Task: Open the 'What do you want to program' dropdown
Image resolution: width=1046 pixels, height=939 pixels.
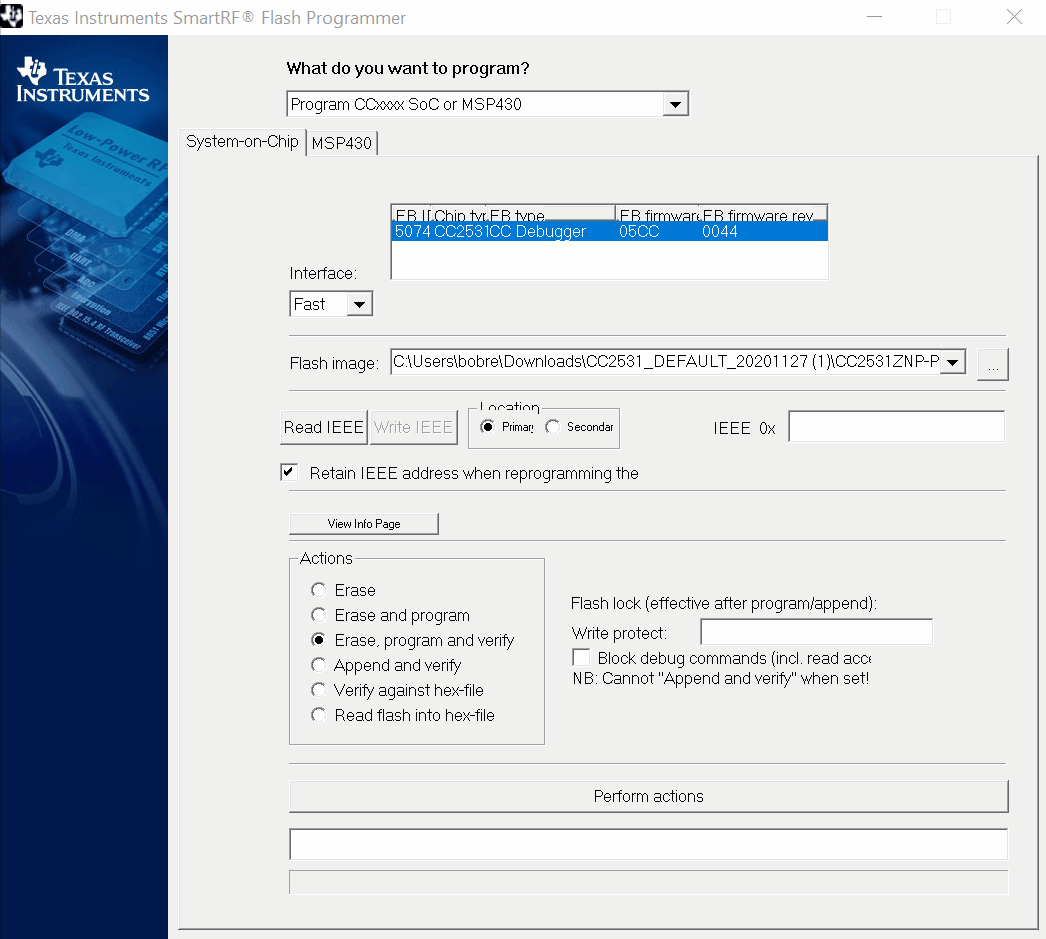Action: click(x=675, y=104)
